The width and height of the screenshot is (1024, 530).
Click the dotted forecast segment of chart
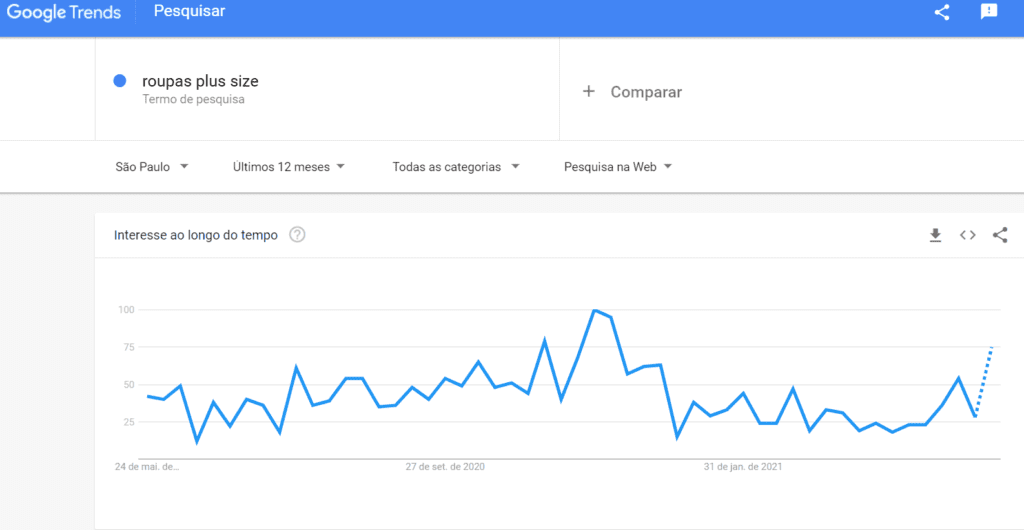tap(984, 381)
